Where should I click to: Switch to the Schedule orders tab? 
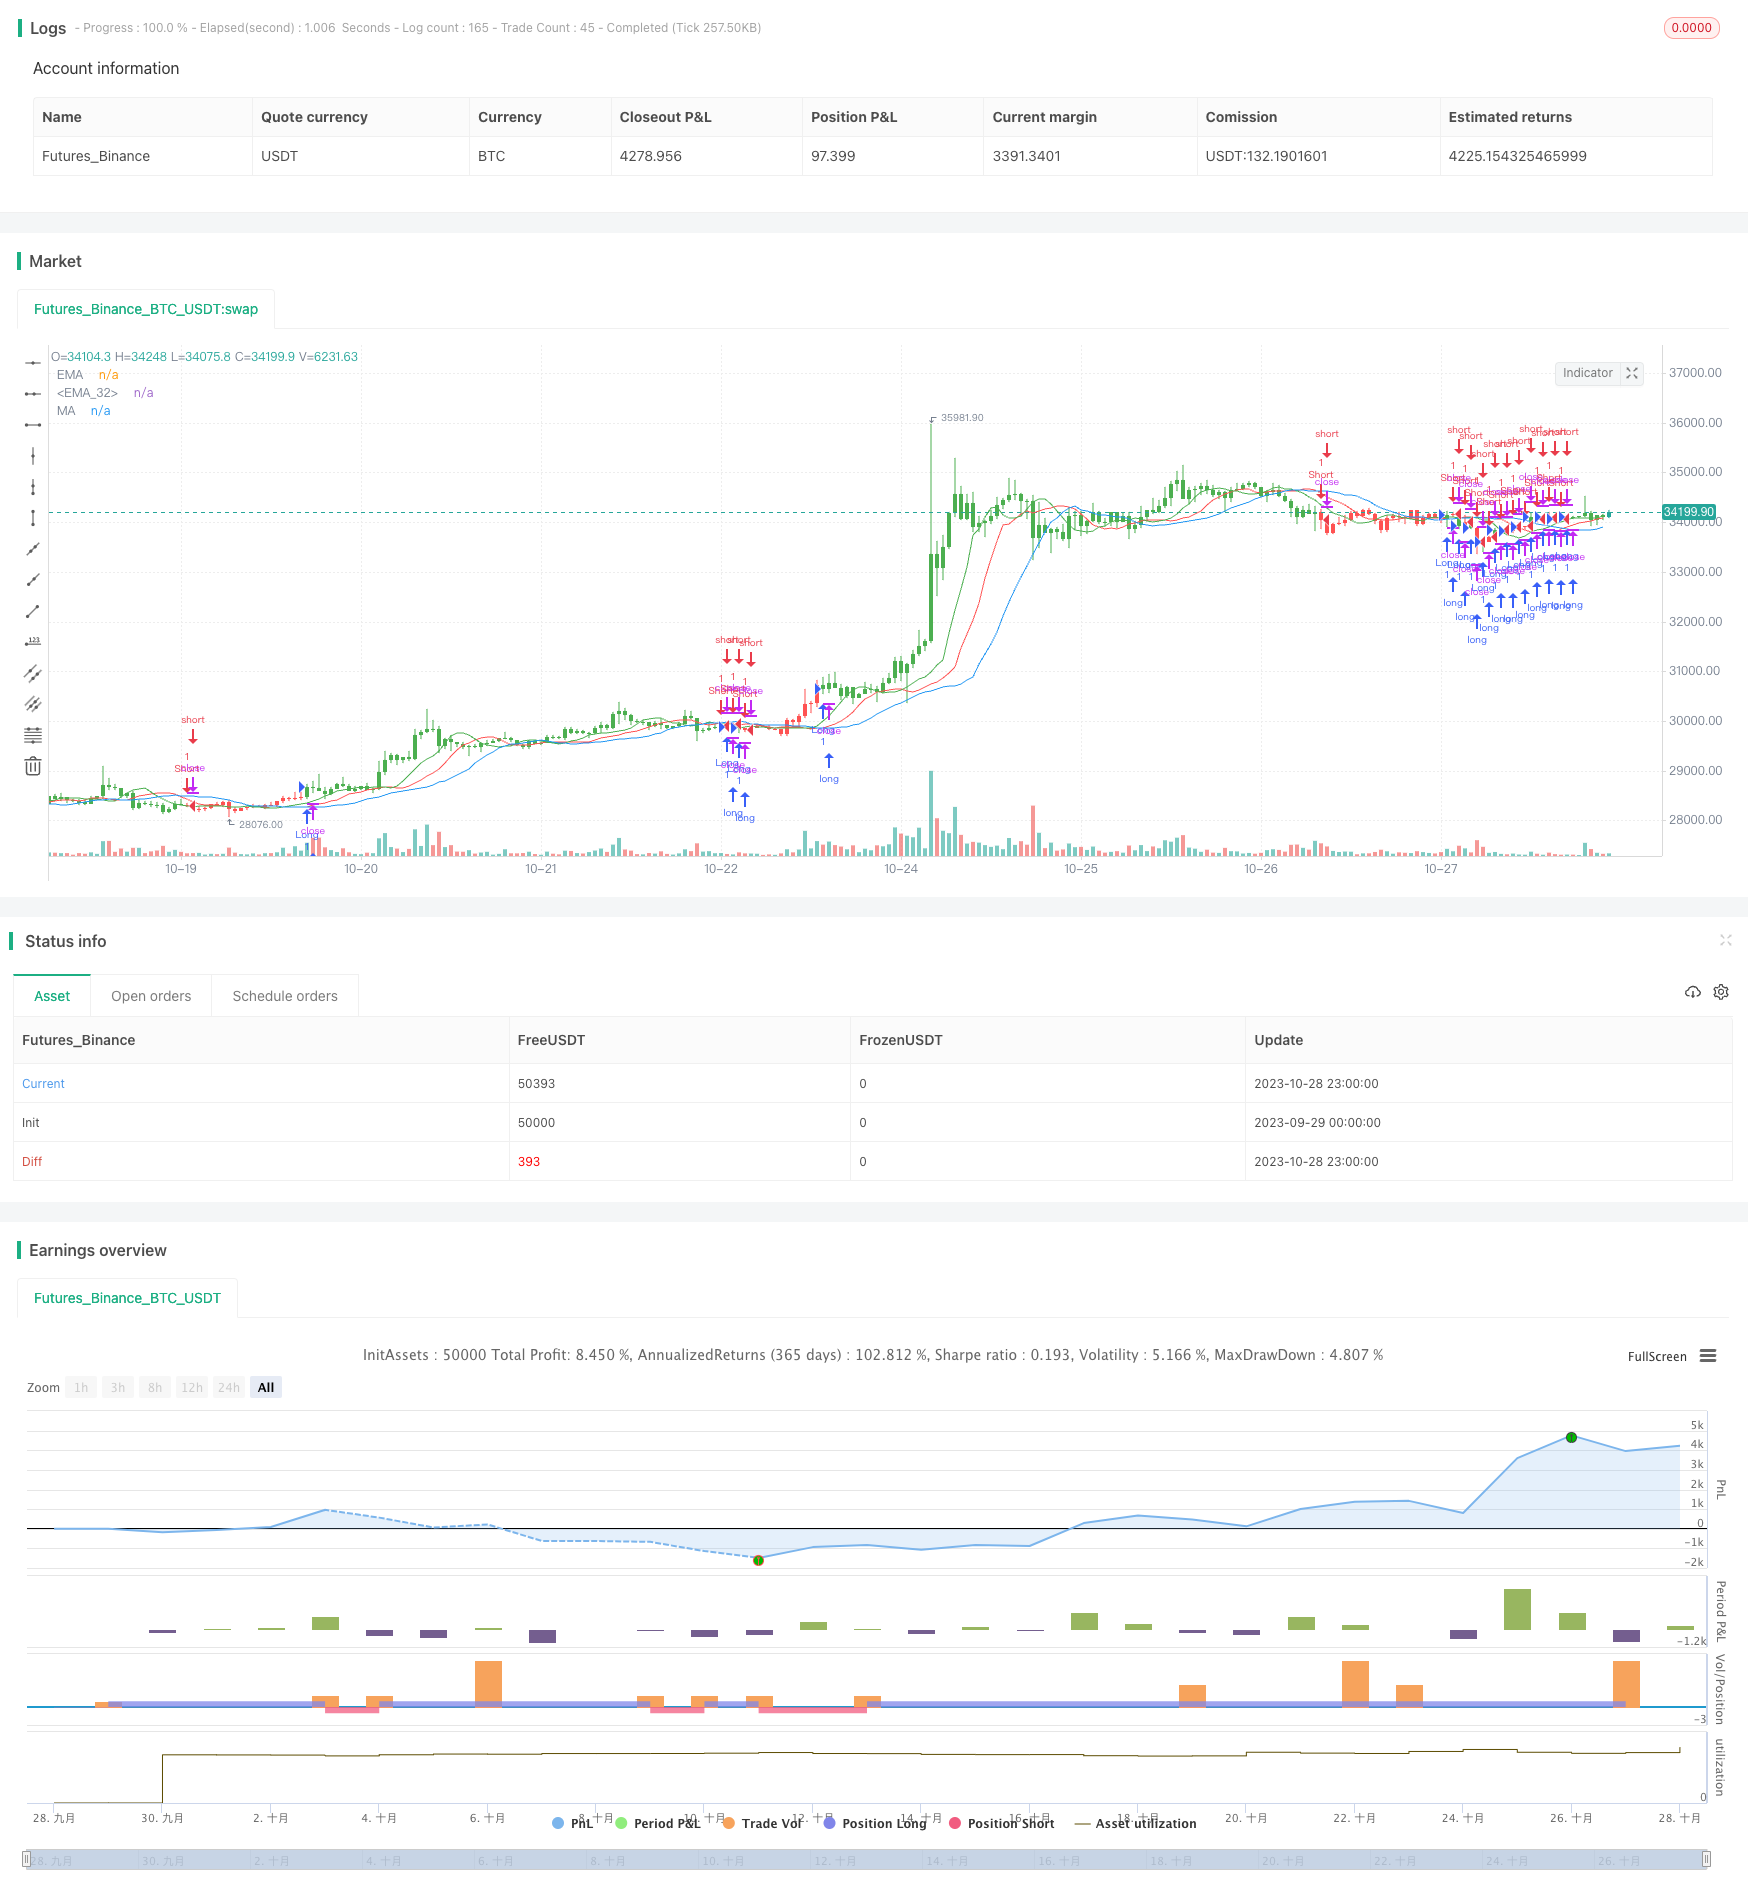[285, 996]
